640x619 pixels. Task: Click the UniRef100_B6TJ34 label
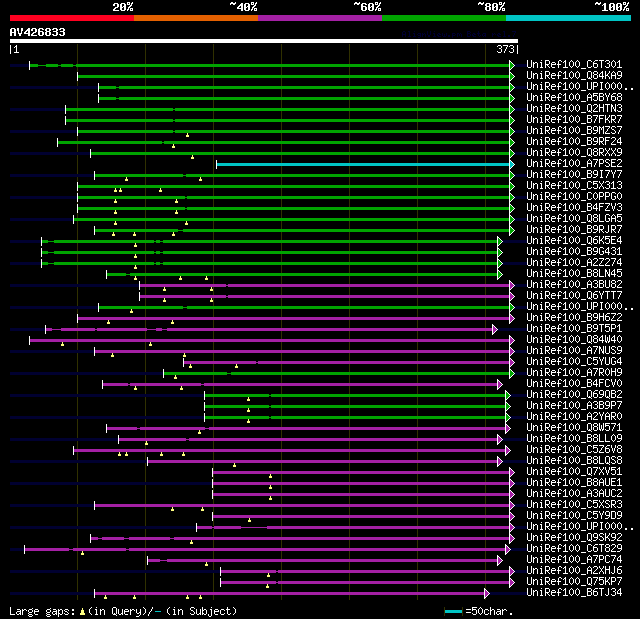tap(574, 593)
